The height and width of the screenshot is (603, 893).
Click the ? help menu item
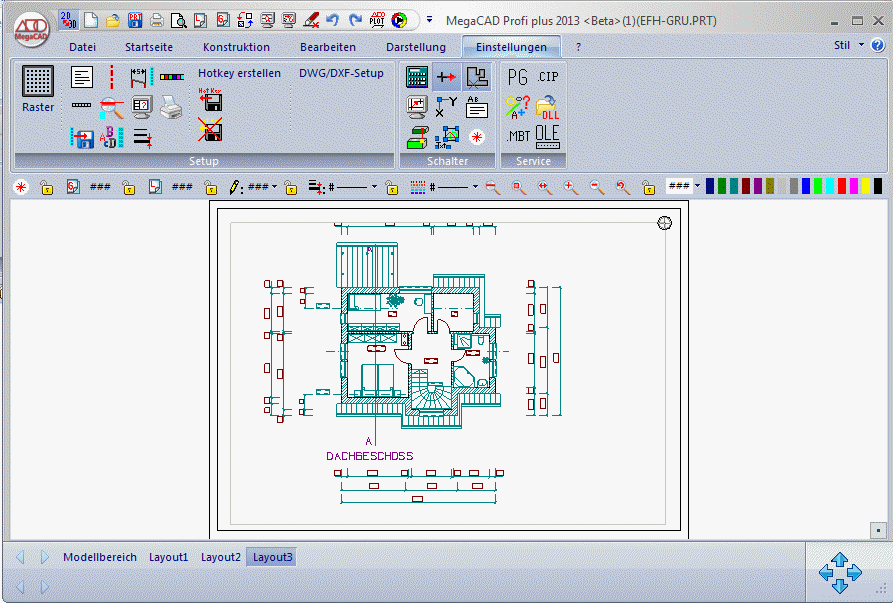pyautogui.click(x=579, y=47)
